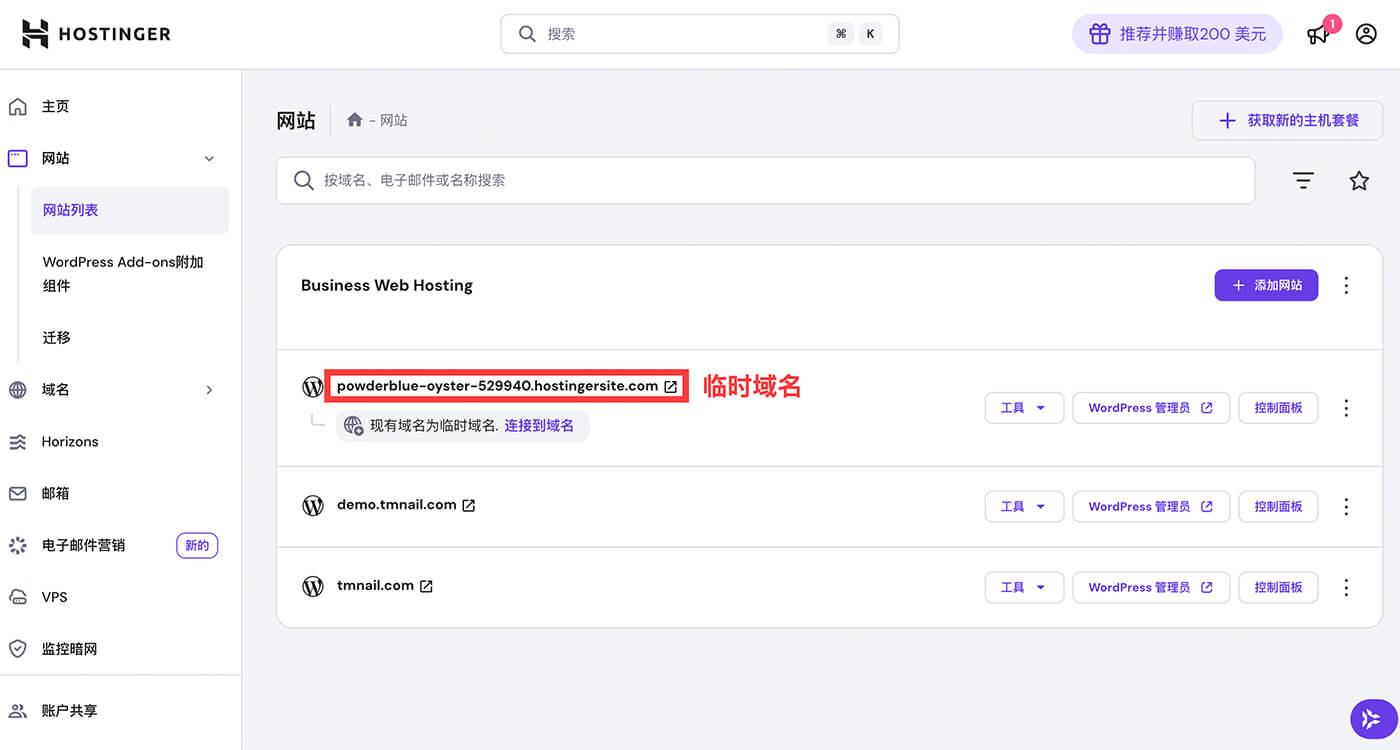
Task: Click the star favorites icon
Action: point(1359,181)
